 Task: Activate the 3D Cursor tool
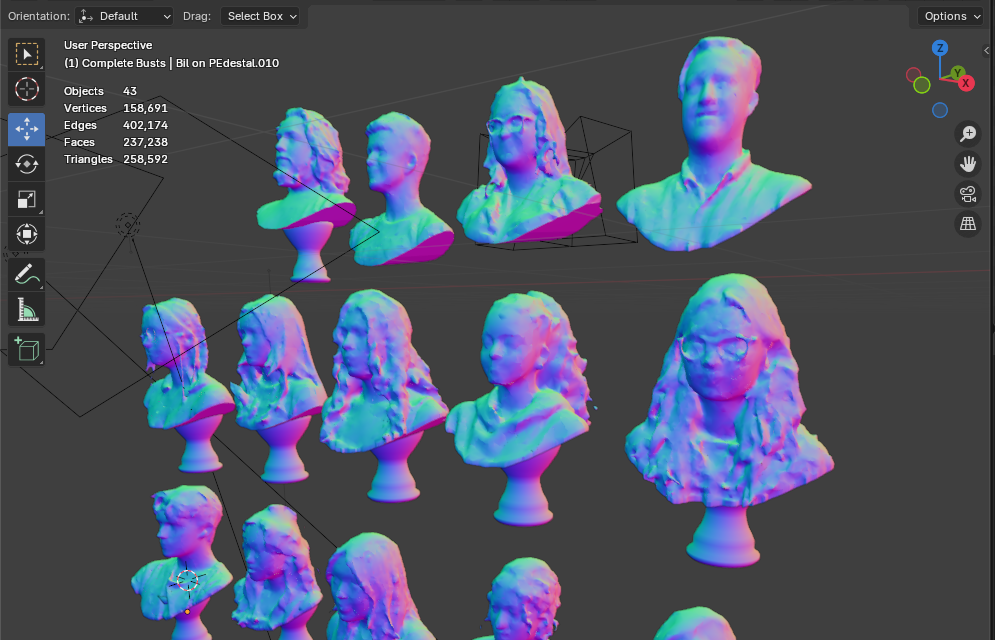pos(27,89)
